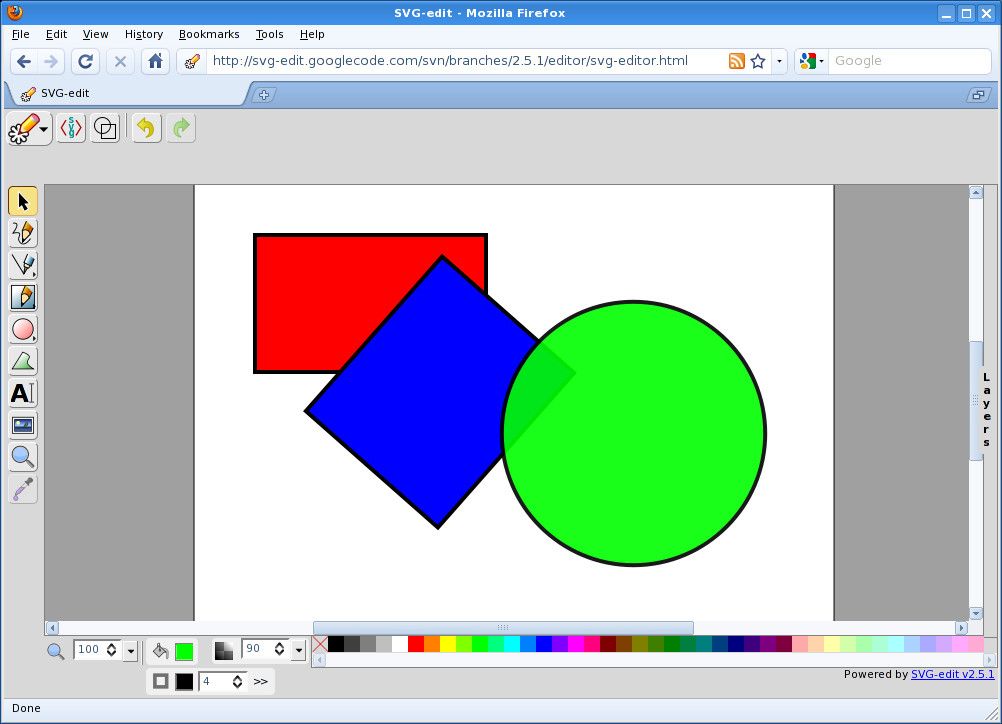This screenshot has height=724, width=1002.
Task: Activate the Ellipse/Circle tool
Action: pyautogui.click(x=23, y=329)
